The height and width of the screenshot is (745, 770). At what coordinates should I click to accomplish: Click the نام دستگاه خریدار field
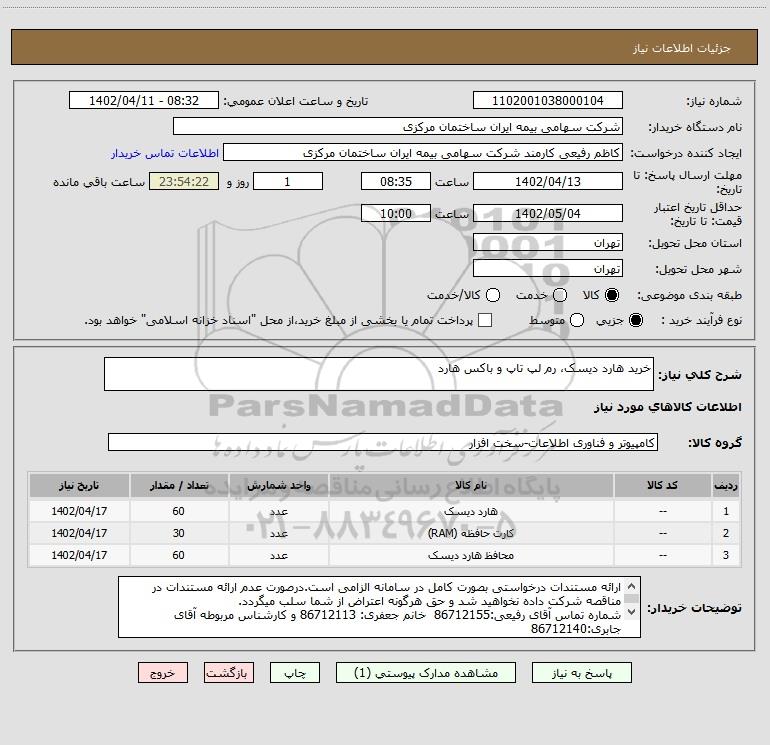(398, 127)
